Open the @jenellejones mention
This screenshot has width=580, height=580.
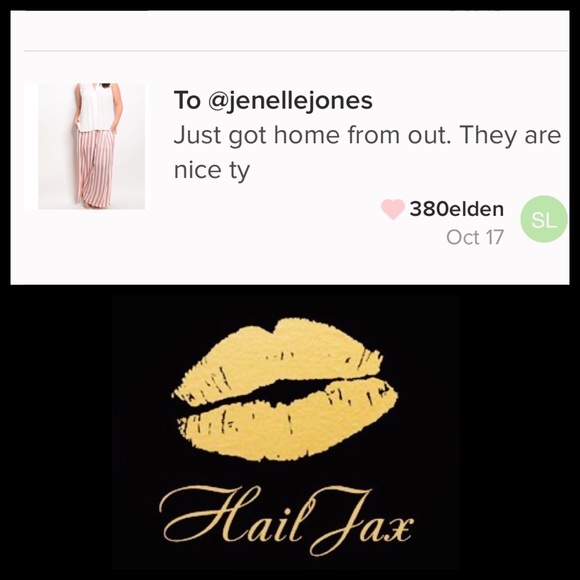291,101
